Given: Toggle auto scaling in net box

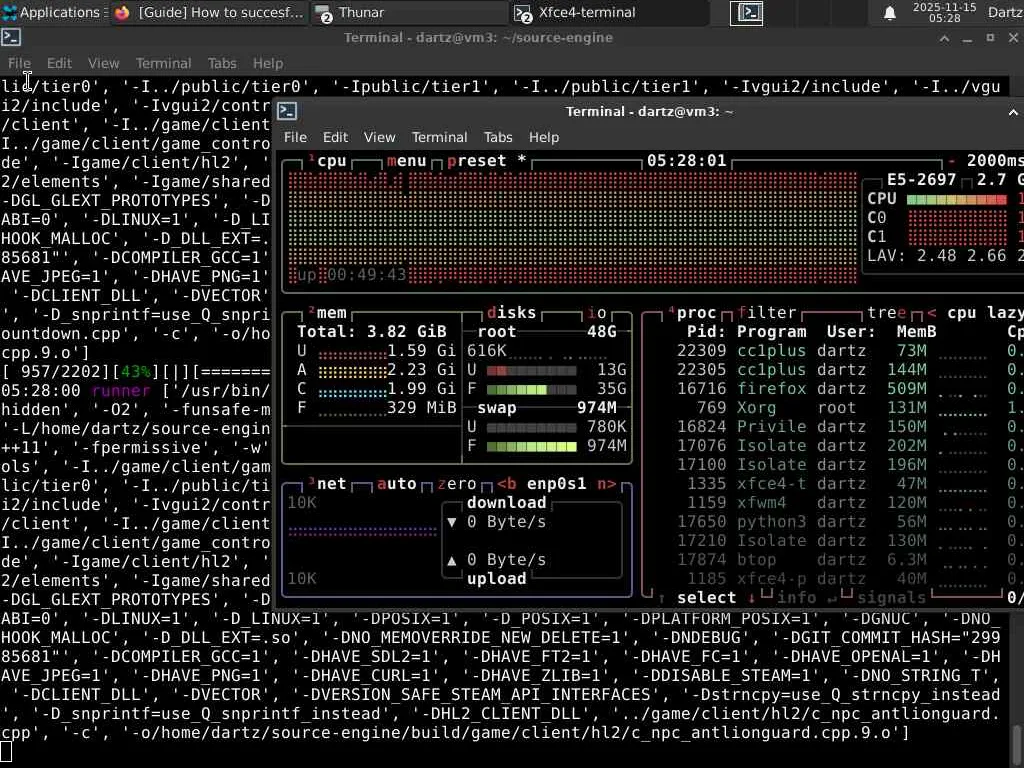Looking at the screenshot, I should click(396, 484).
